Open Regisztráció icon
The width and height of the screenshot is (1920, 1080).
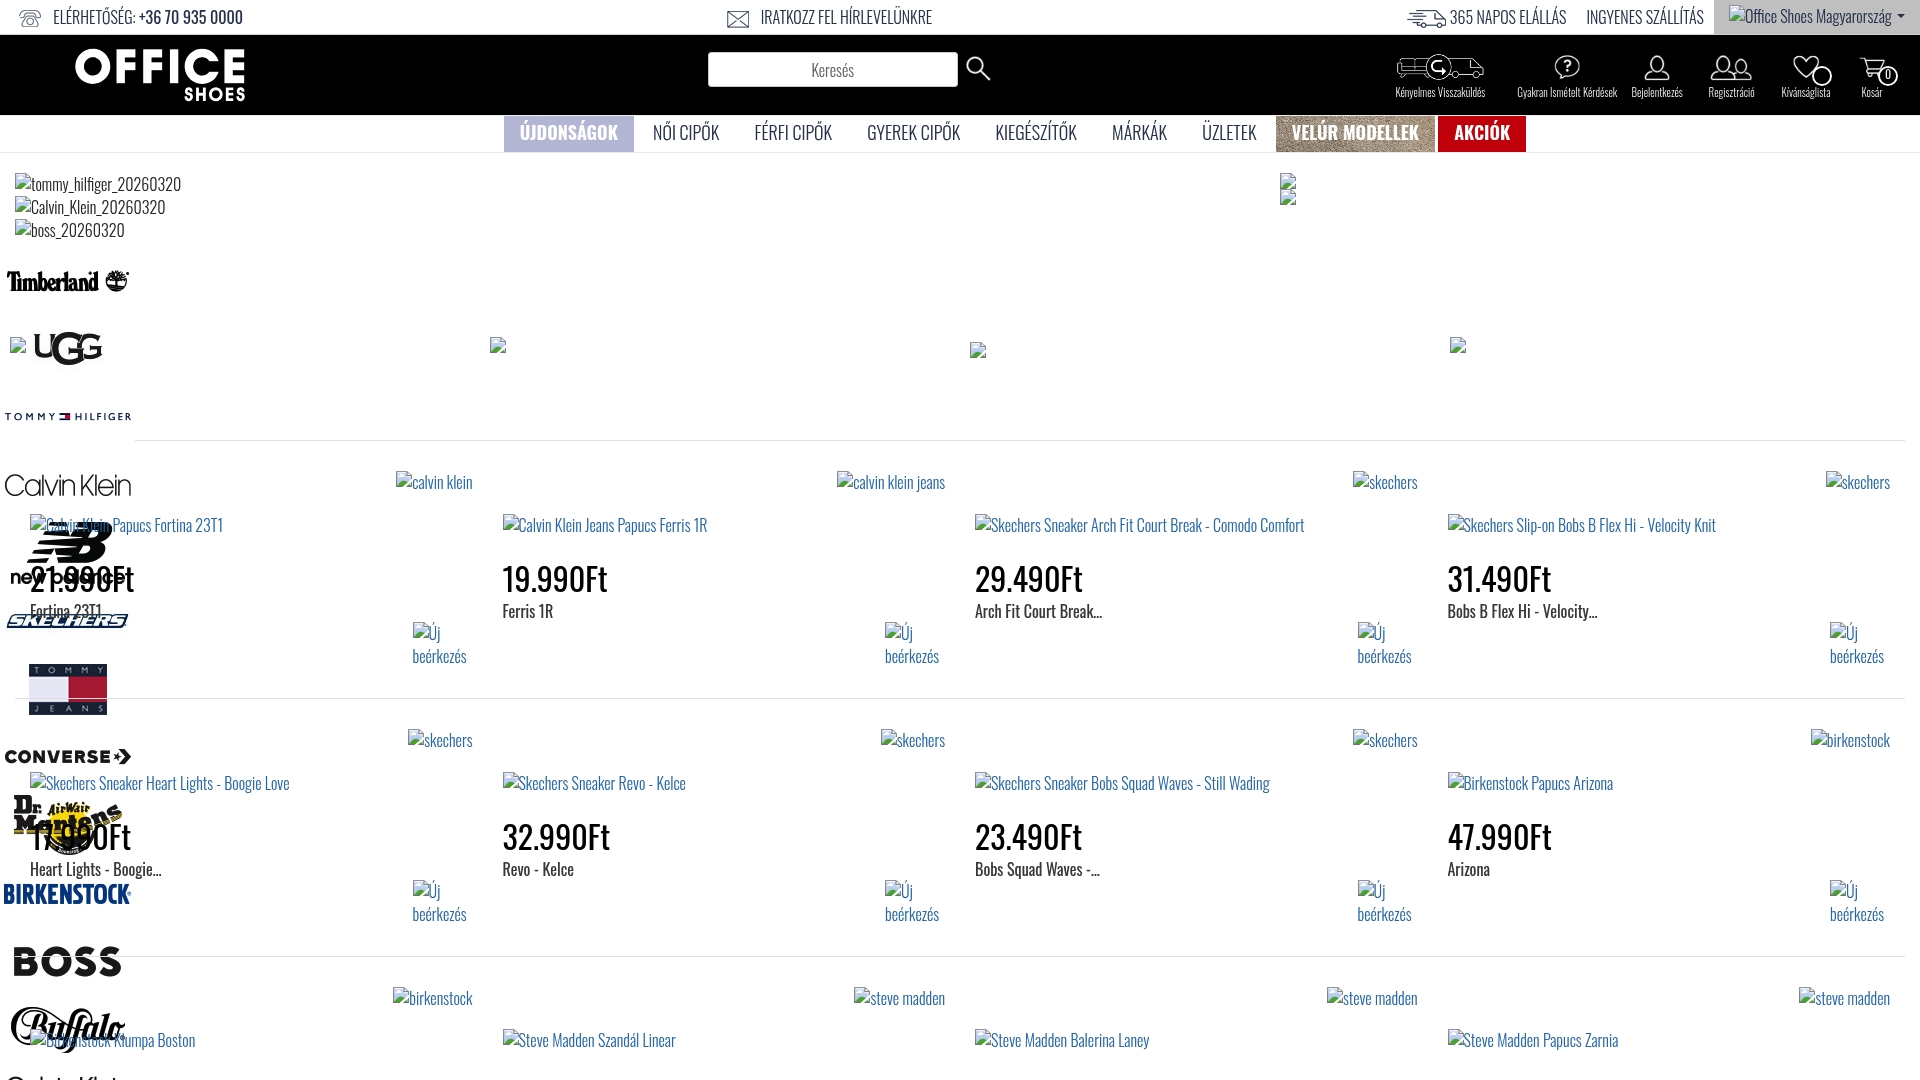[x=1731, y=67]
